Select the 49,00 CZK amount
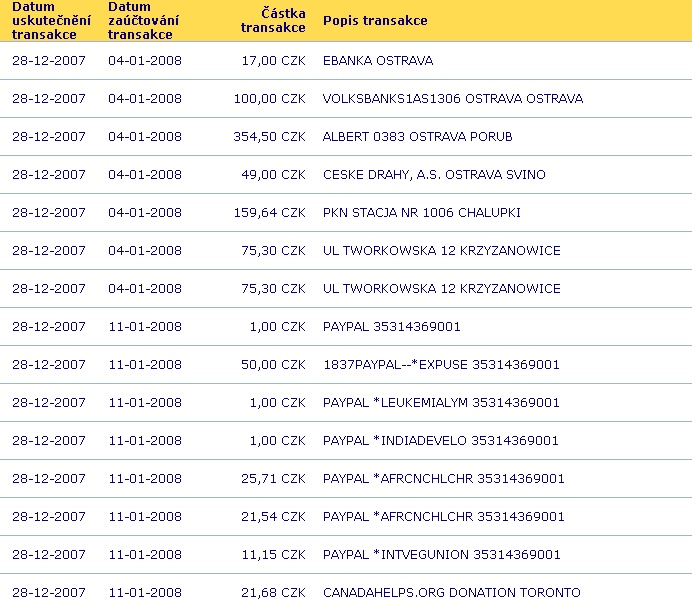Image resolution: width=692 pixels, height=608 pixels. (x=273, y=174)
